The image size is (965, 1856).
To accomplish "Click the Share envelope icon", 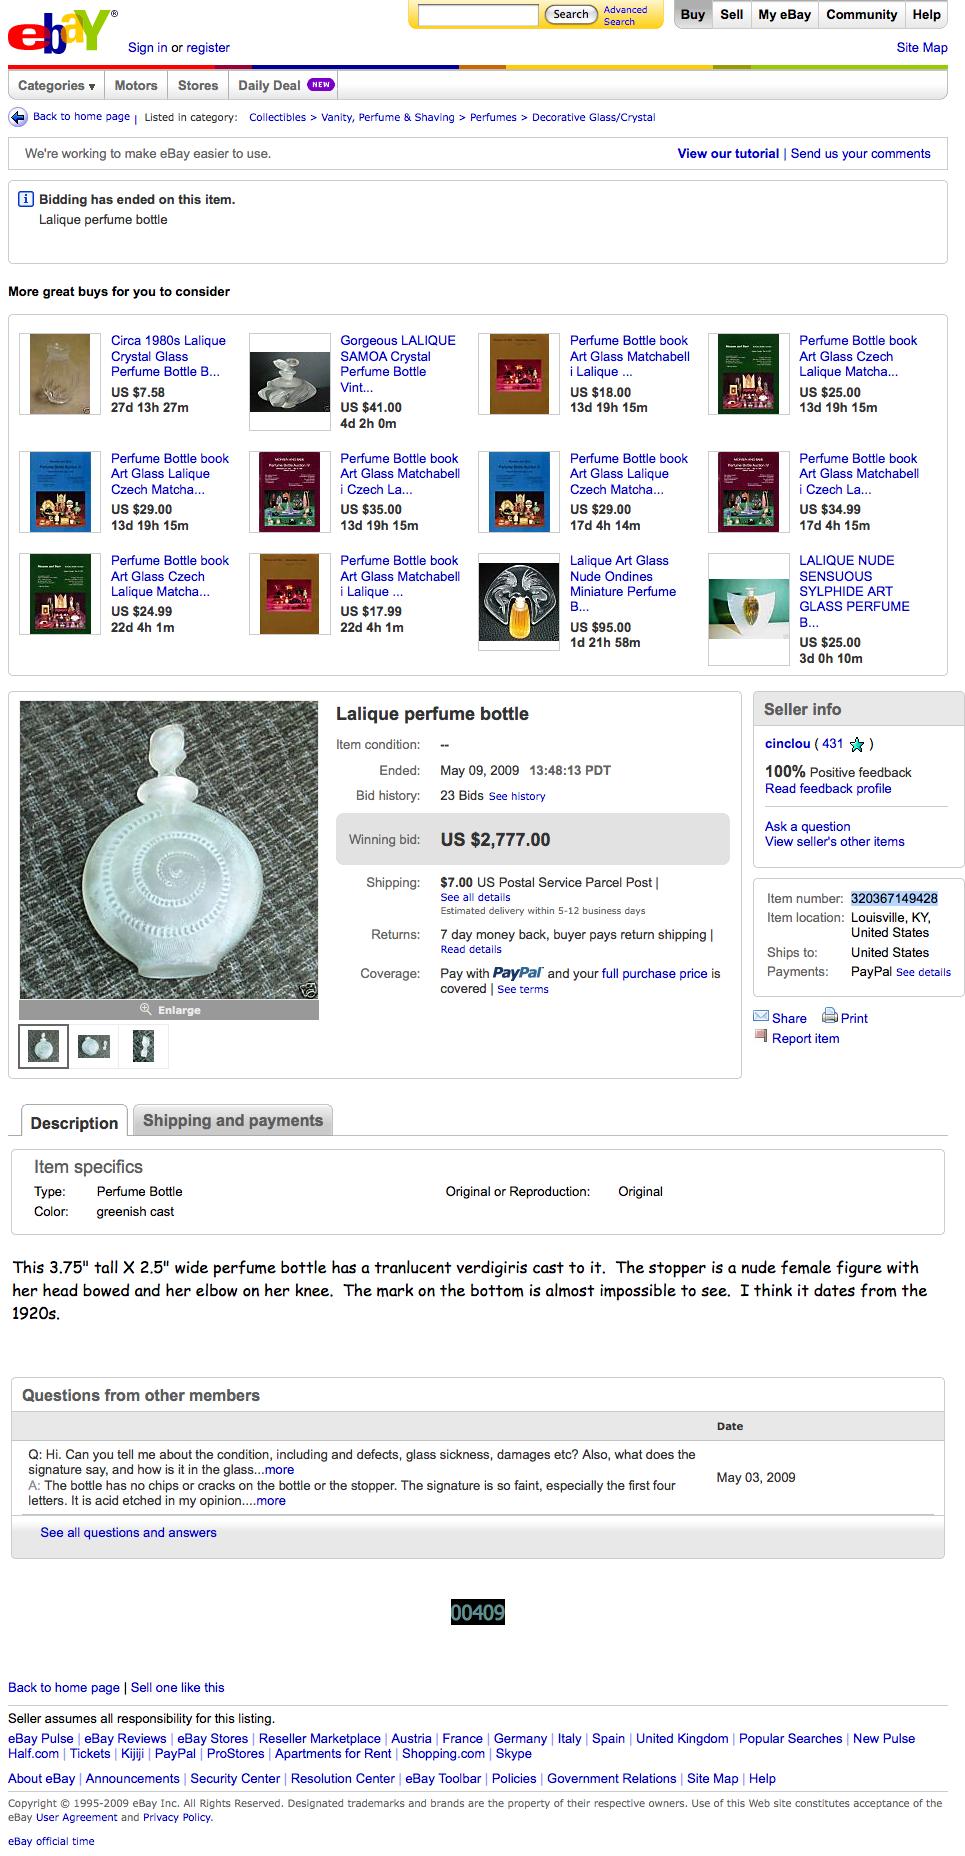I will [761, 1017].
